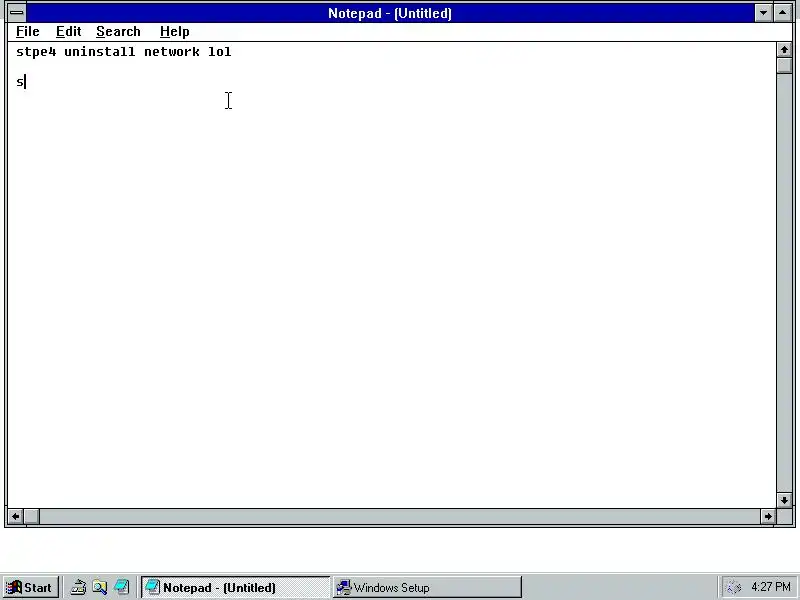This screenshot has width=800, height=600.
Task: Click the Start button
Action: click(x=31, y=587)
